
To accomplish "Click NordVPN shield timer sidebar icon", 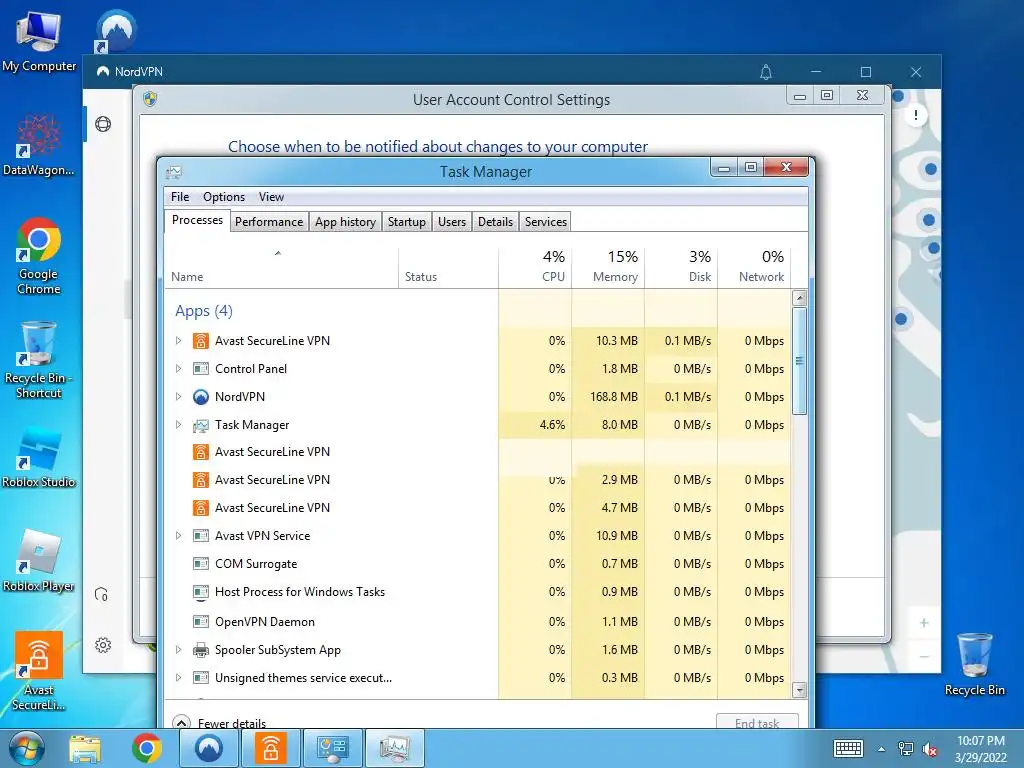I will point(101,594).
